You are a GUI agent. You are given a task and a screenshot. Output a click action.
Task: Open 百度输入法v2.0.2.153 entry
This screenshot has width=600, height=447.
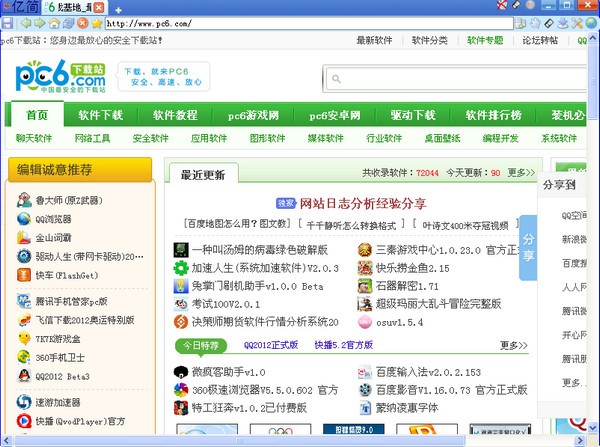click(x=428, y=372)
